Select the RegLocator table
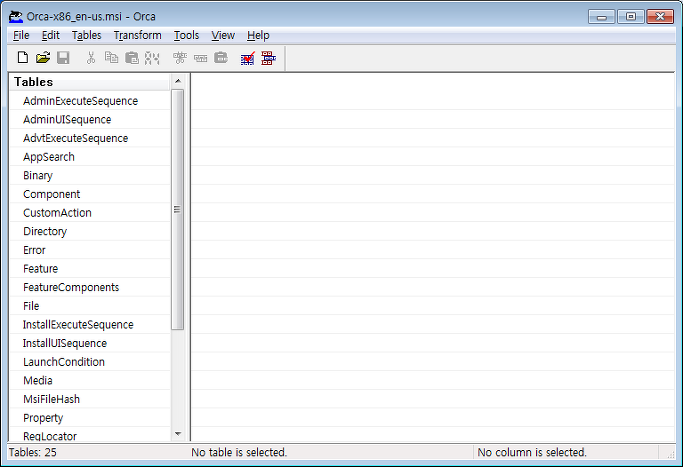The image size is (683, 467). (90, 436)
